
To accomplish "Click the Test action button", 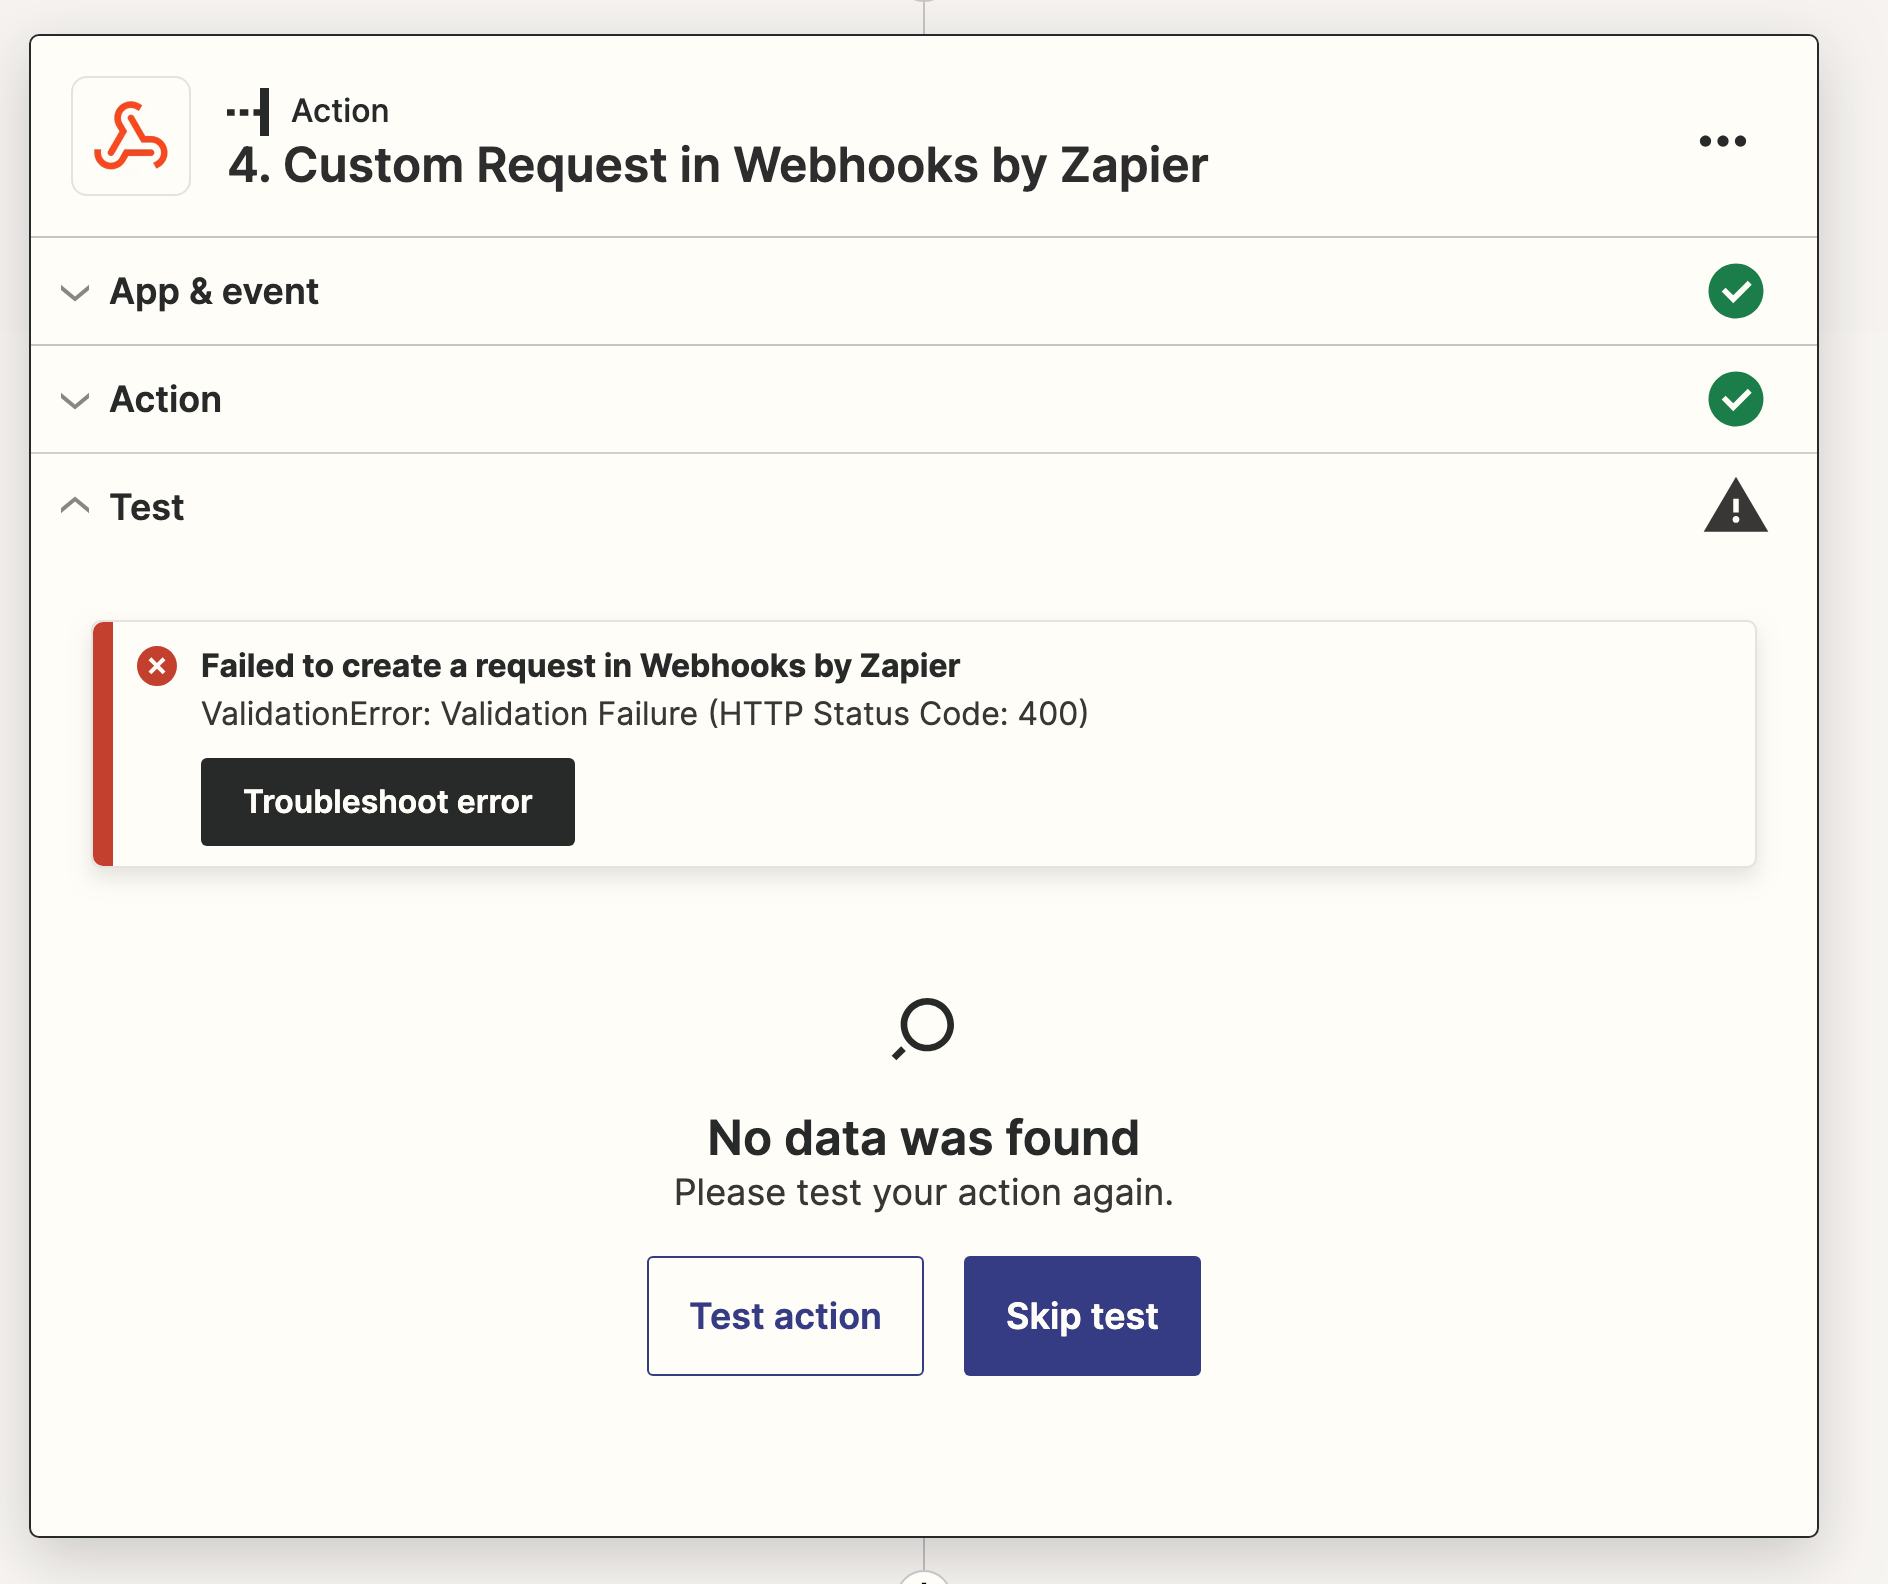I will pyautogui.click(x=785, y=1316).
